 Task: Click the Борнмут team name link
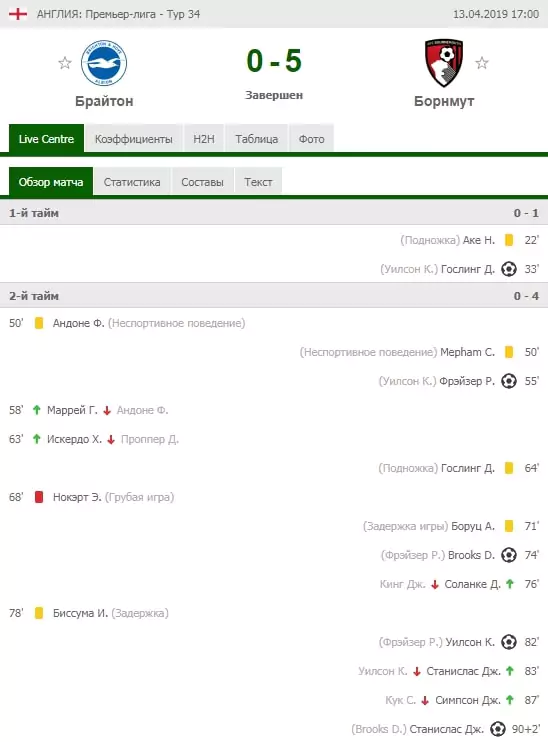pos(444,101)
